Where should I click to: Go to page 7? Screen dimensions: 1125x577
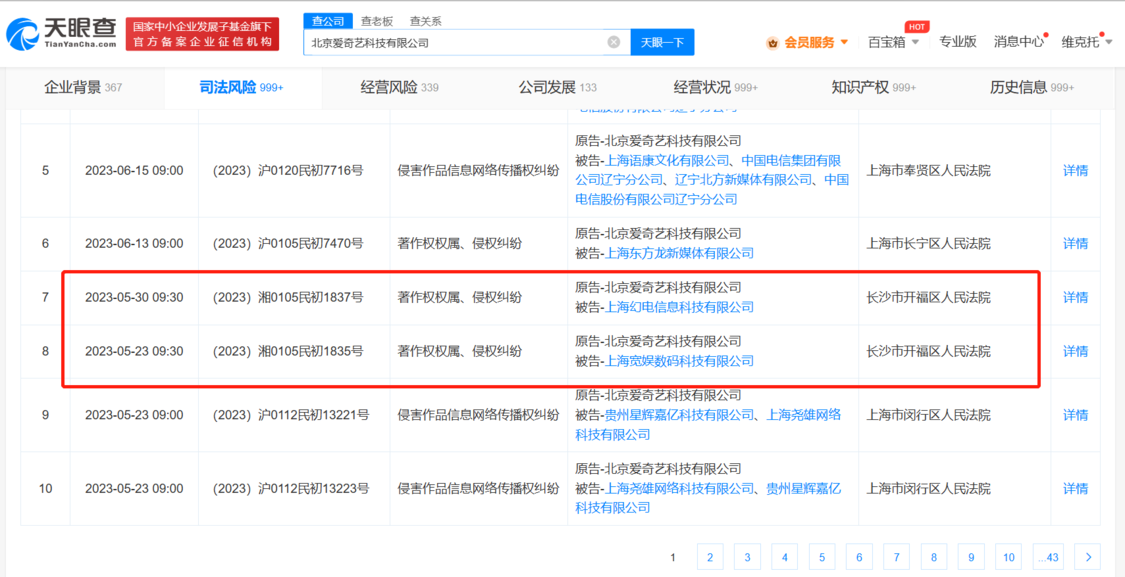coord(896,556)
